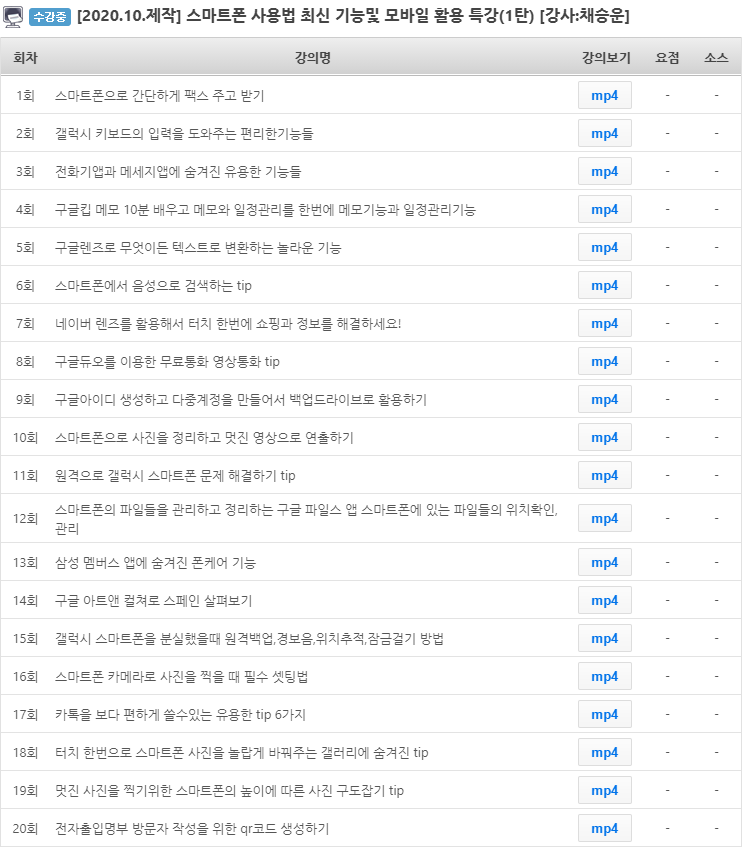743x848 pixels.
Task: Play mp4 for 7회 네이버 렌즈 lecture
Action: tap(605, 323)
